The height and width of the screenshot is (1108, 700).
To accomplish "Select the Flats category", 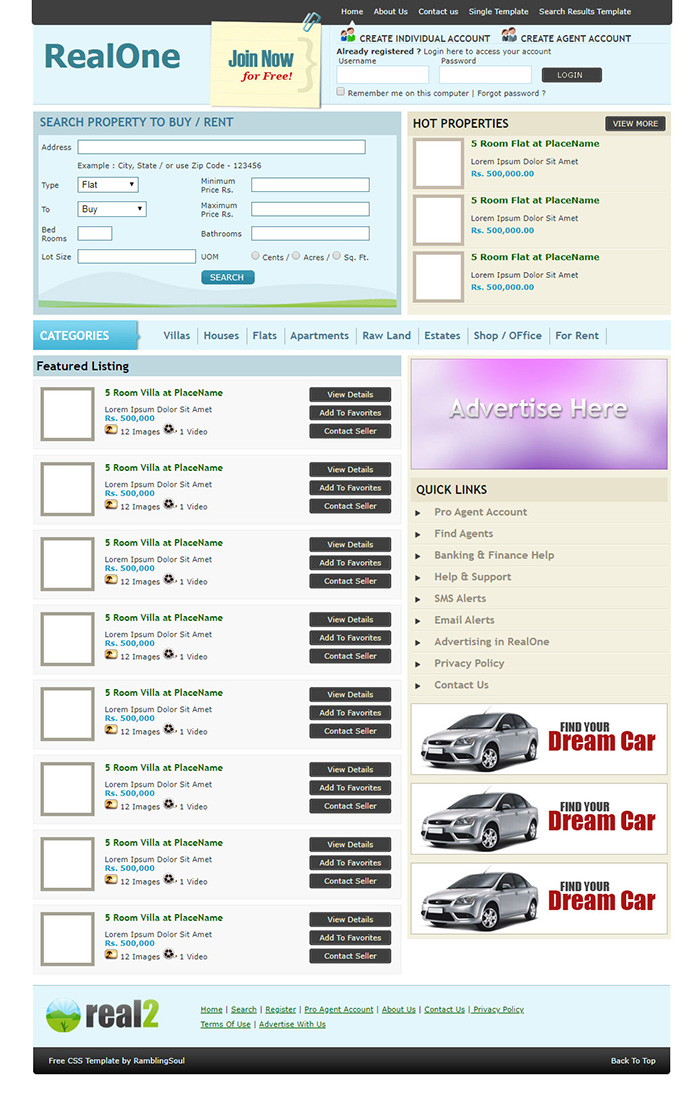I will pos(265,336).
